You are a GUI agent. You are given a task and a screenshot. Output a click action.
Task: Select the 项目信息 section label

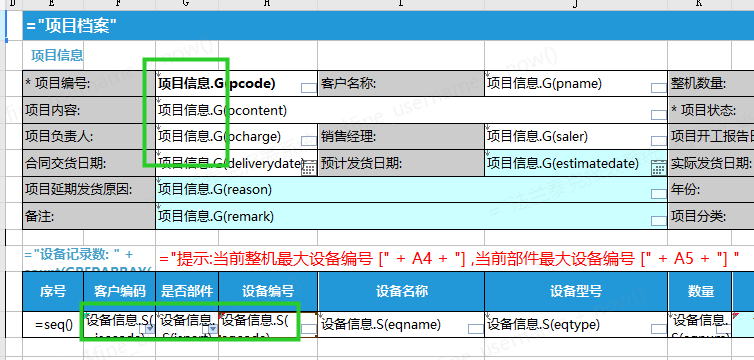pos(57,56)
